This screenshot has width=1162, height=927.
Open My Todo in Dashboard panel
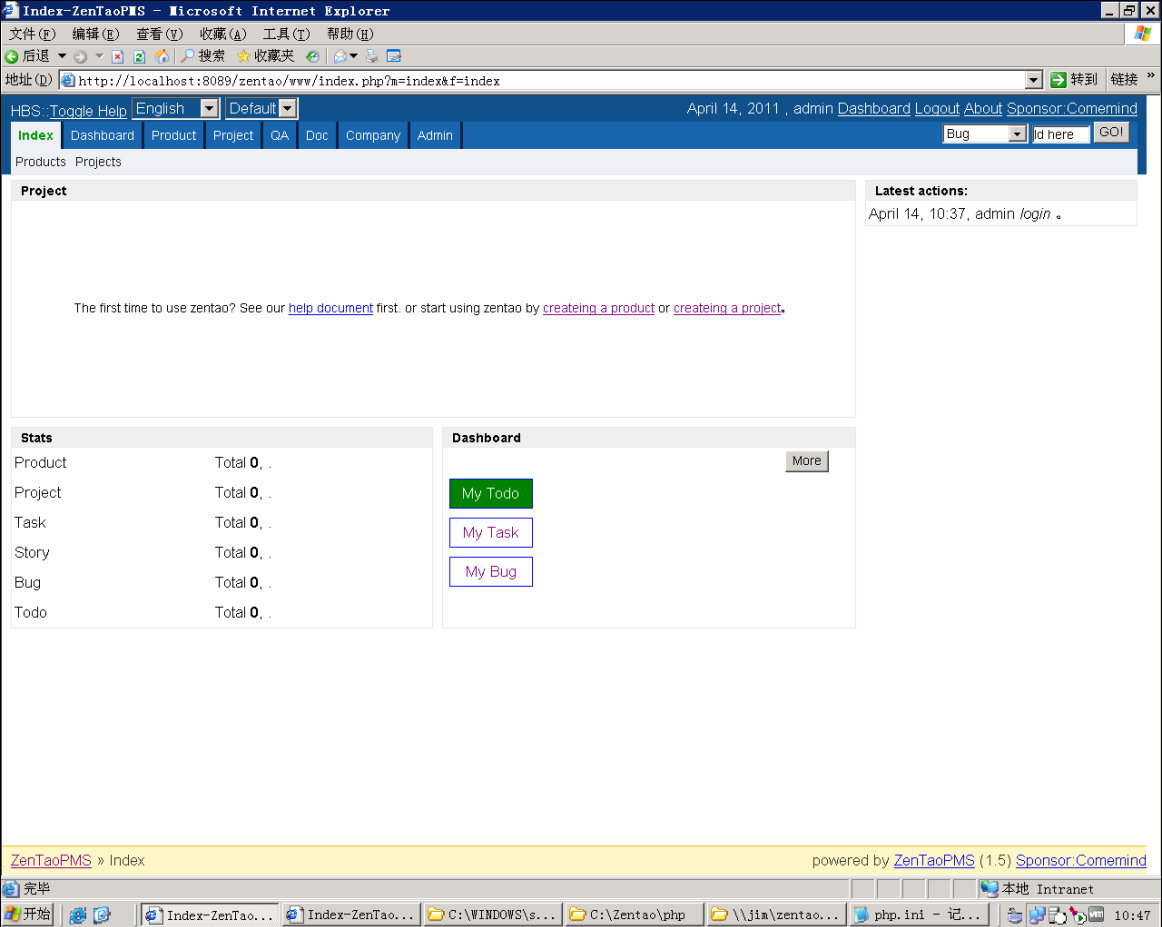click(491, 494)
